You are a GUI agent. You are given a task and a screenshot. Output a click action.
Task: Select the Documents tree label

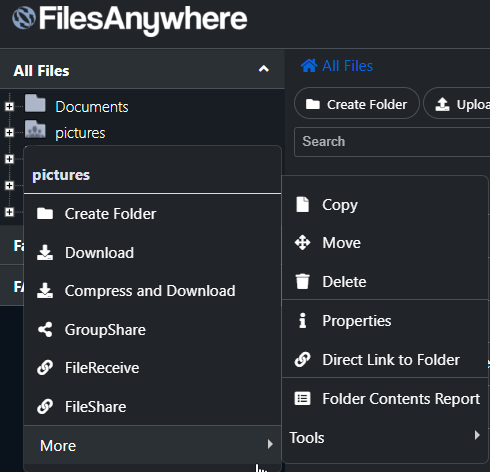(x=92, y=107)
